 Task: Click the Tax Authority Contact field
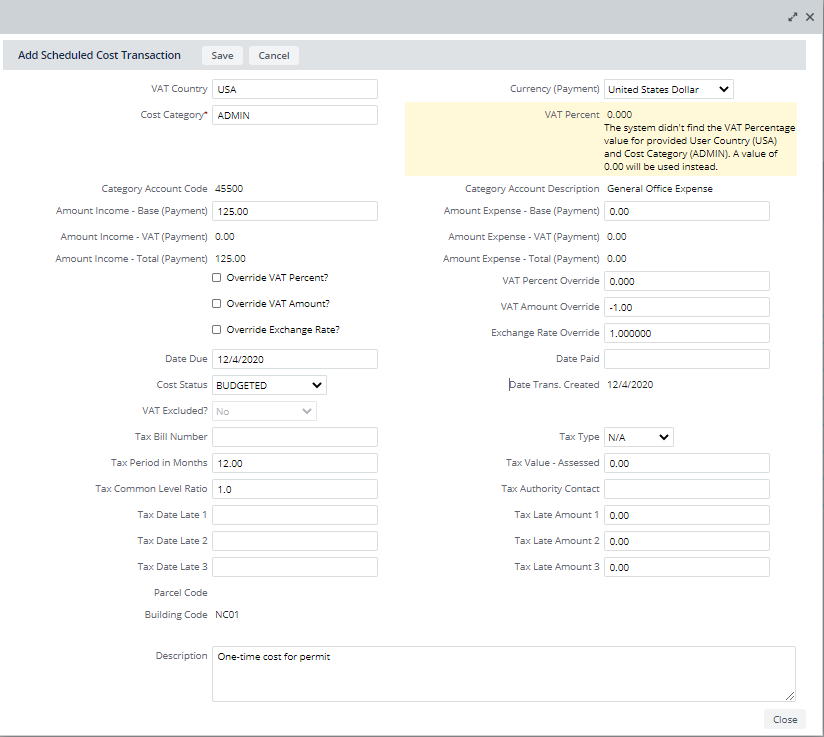click(x=686, y=488)
